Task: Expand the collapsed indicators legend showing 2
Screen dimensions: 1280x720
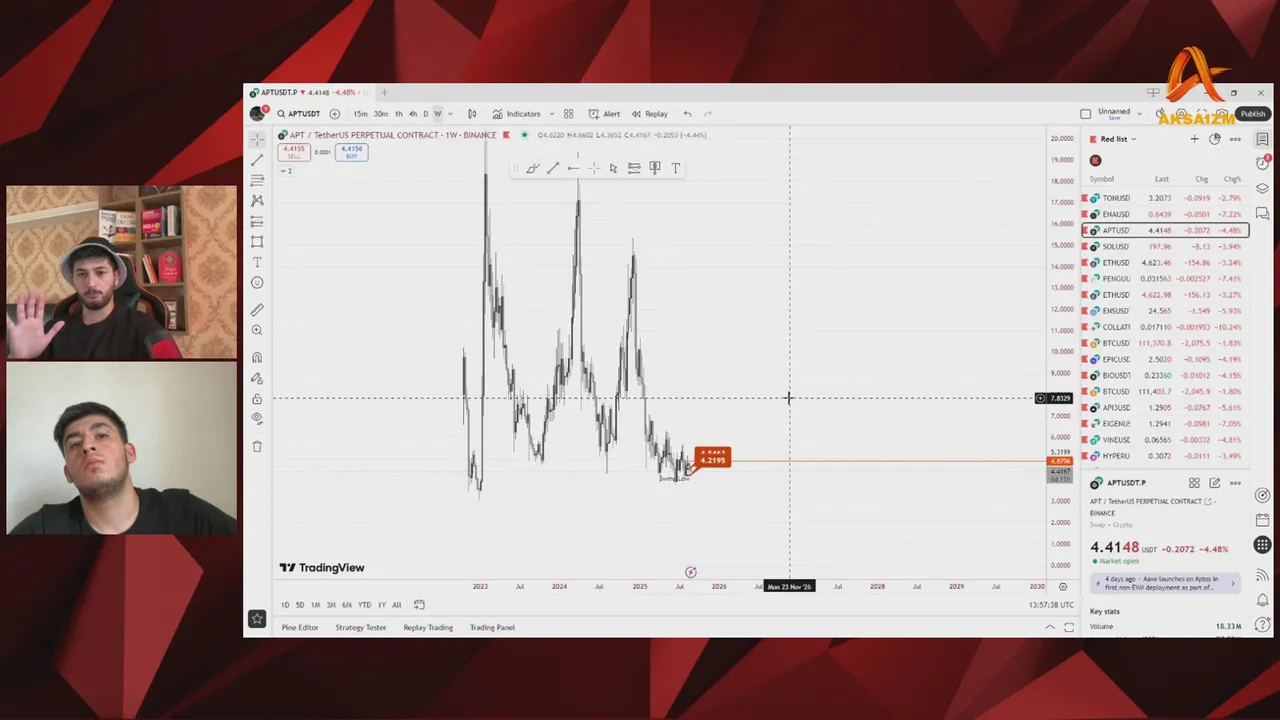Action: pyautogui.click(x=285, y=171)
